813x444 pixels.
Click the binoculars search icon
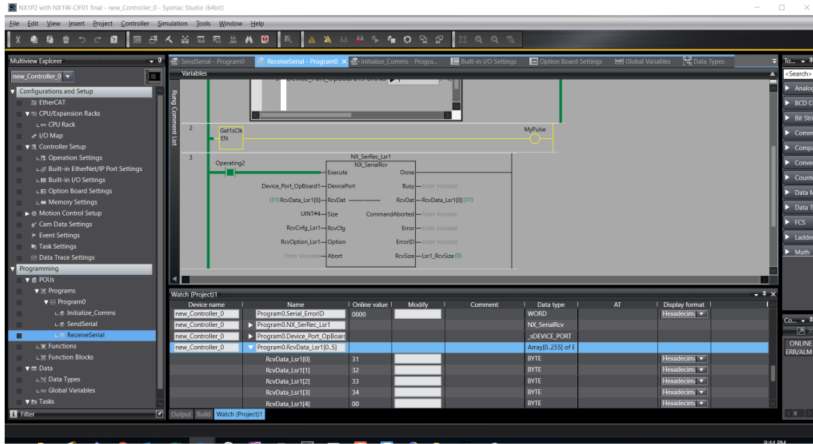(249, 39)
